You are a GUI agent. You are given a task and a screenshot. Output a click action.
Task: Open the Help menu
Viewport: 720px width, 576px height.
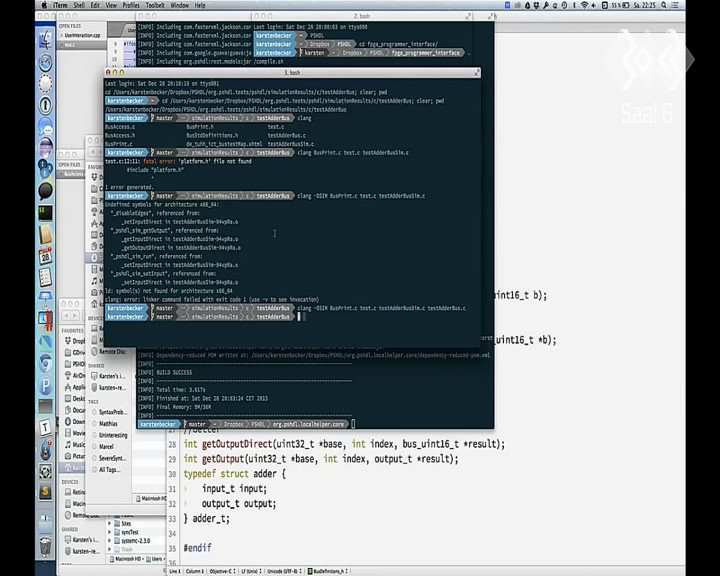200,5
